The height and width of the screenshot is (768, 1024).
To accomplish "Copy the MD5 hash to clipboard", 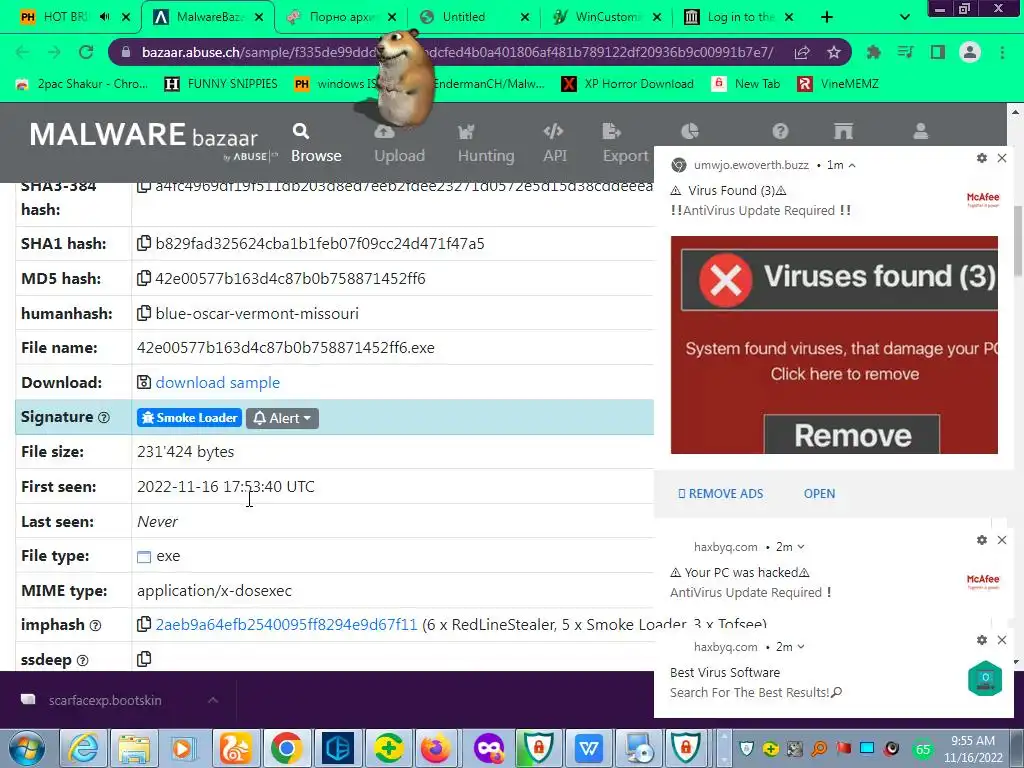I will (x=144, y=278).
